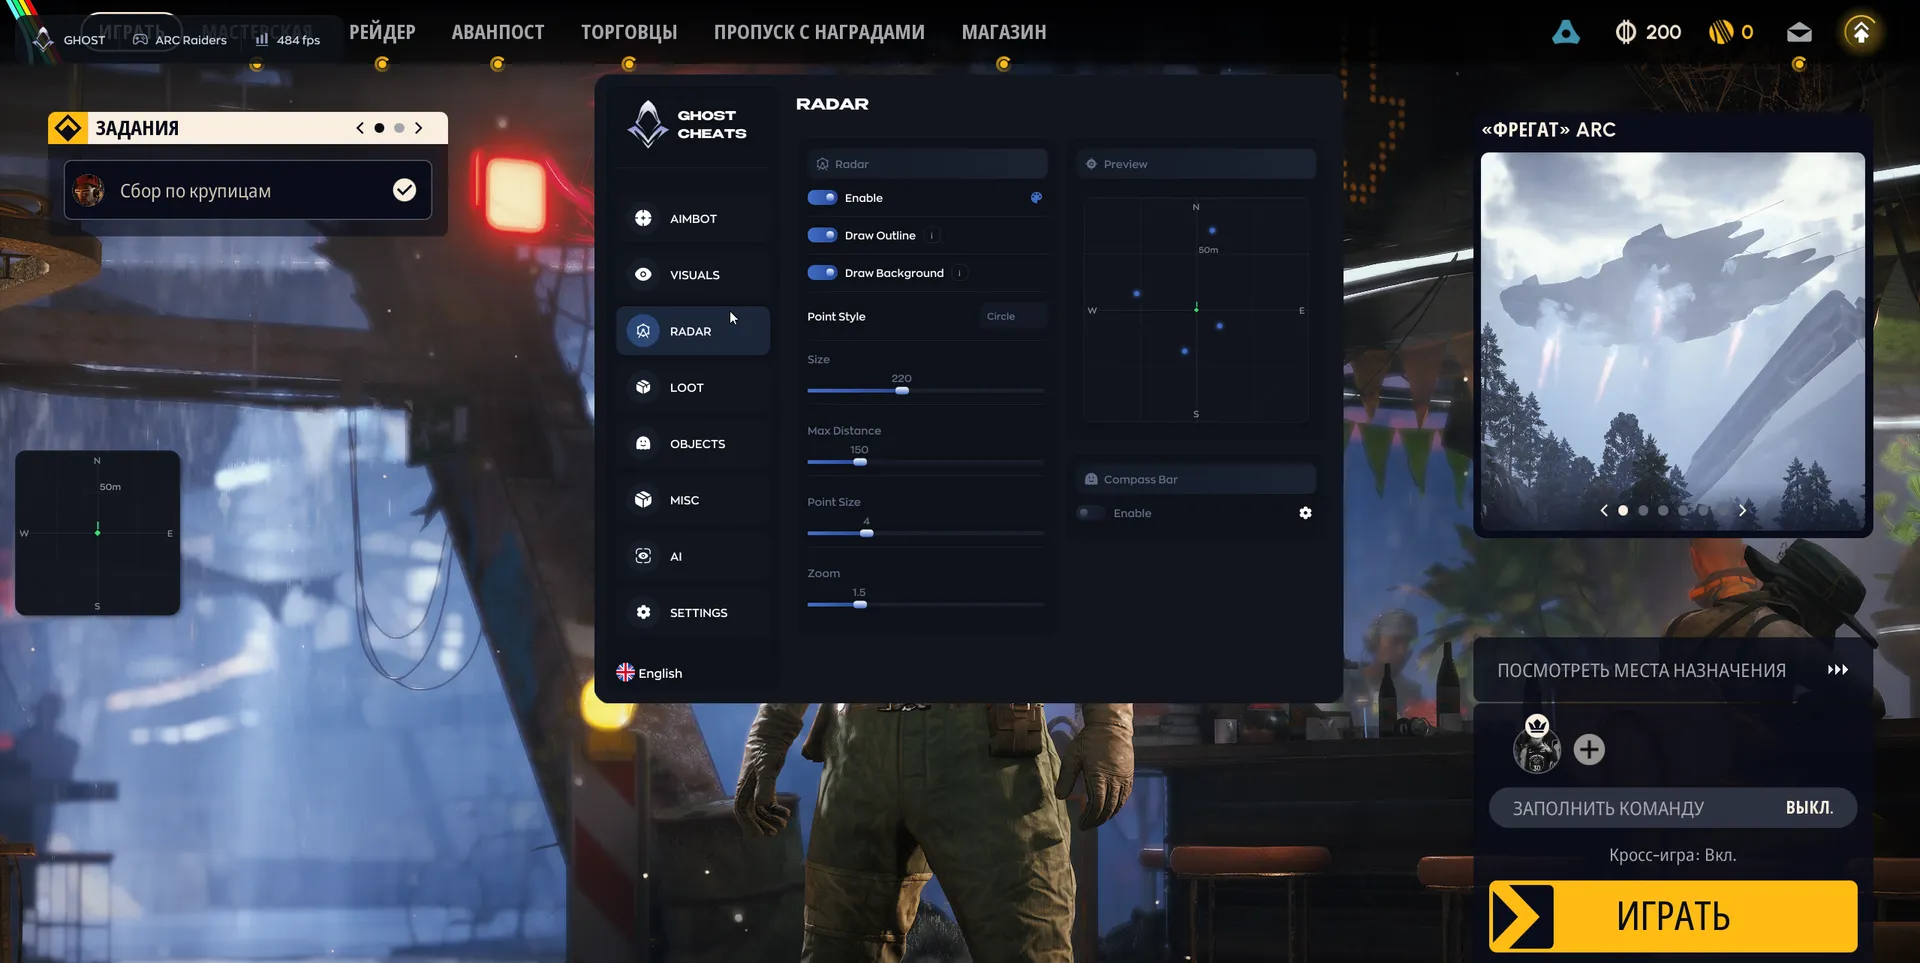
Task: Open the AIMBOT section icon
Action: pos(643,218)
